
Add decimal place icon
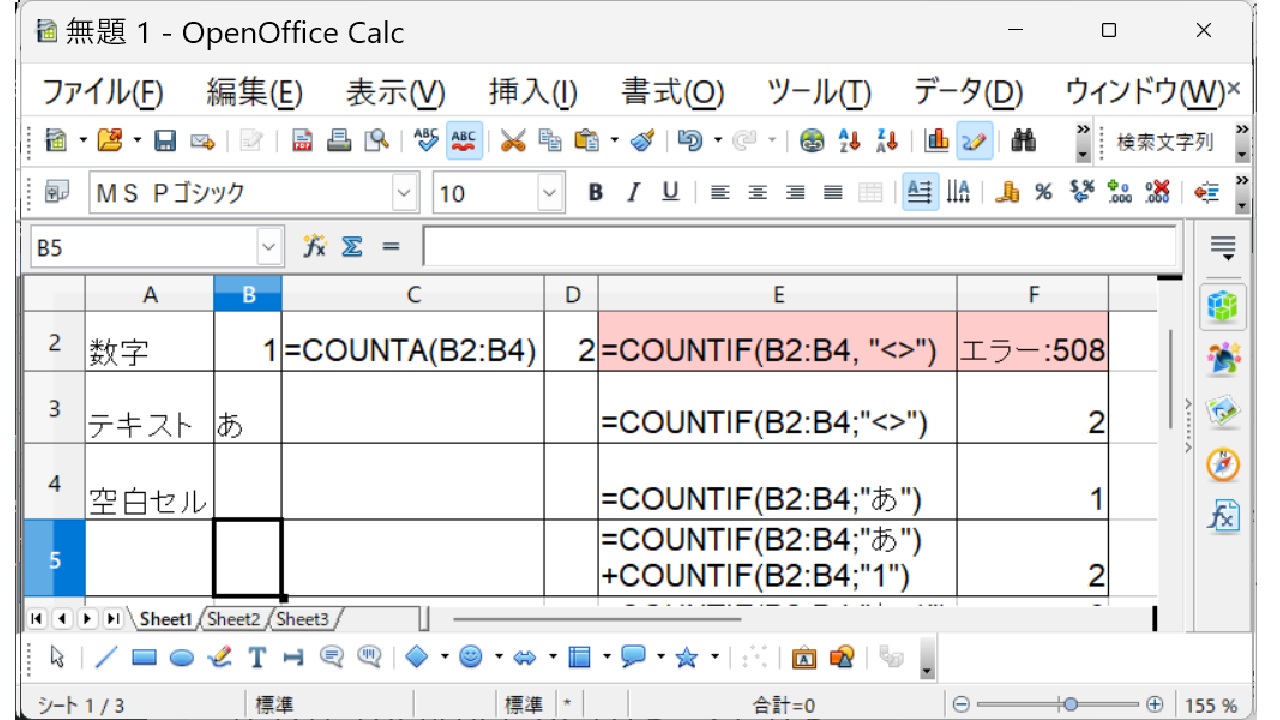[1120, 192]
